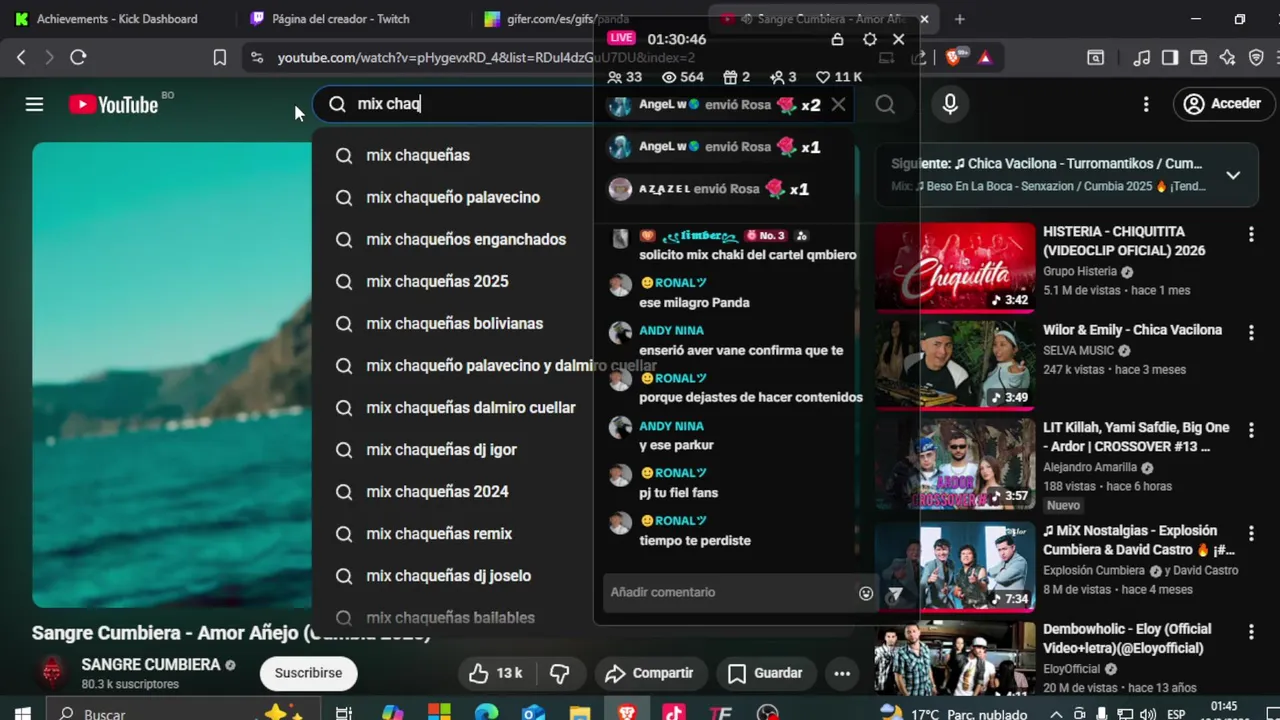The height and width of the screenshot is (720, 1280).
Task: Select the suggestion mix chaqueñas 2024
Action: 437,492
